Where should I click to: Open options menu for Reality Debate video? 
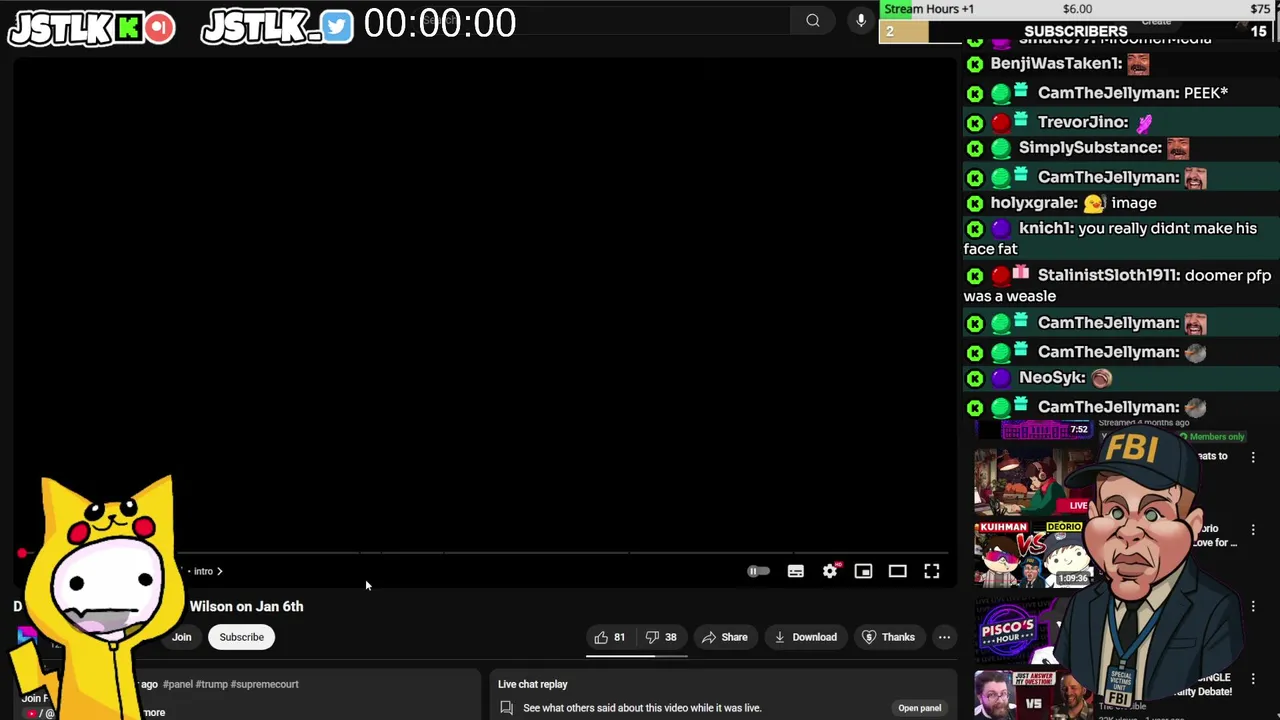click(1253, 680)
